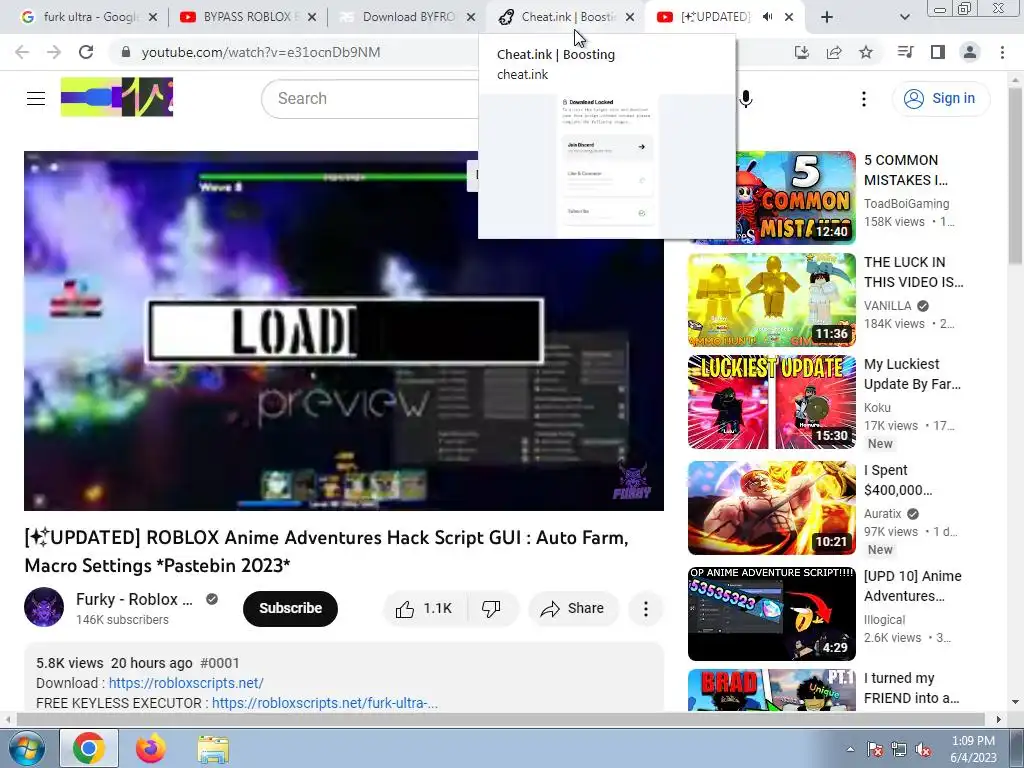Switch to the Cheat.ink Boosting tab
This screenshot has width=1024, height=768.
(566, 17)
